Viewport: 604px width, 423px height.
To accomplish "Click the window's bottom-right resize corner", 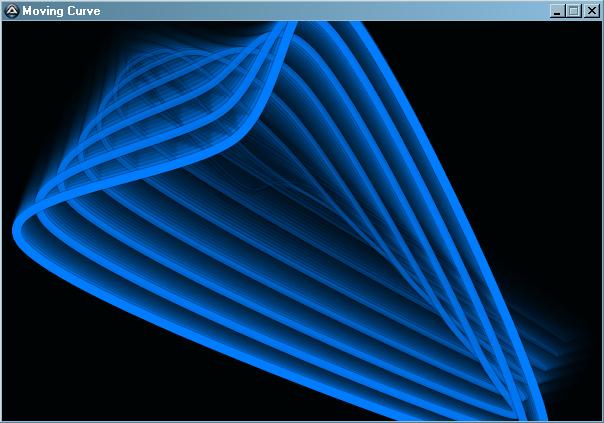I will coord(600,419).
